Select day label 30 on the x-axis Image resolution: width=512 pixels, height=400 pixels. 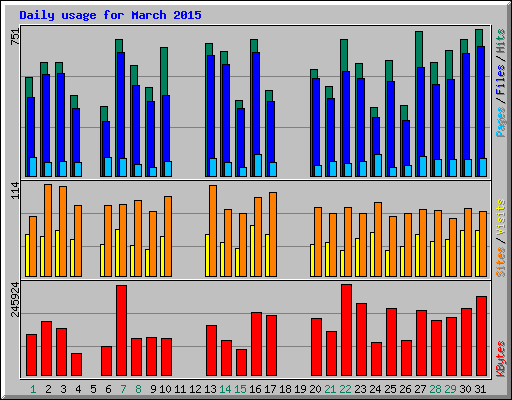(x=465, y=389)
